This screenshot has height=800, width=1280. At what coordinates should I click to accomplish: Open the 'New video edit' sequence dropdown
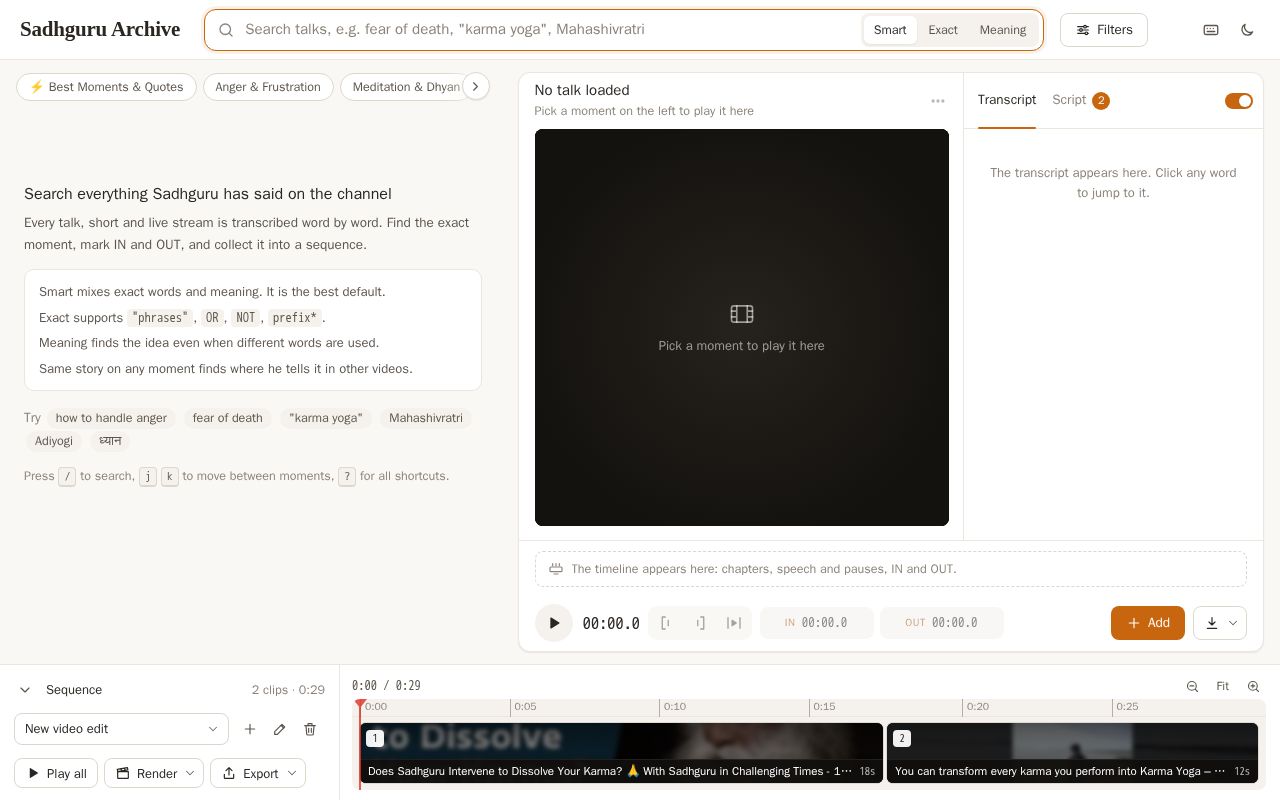(x=121, y=729)
